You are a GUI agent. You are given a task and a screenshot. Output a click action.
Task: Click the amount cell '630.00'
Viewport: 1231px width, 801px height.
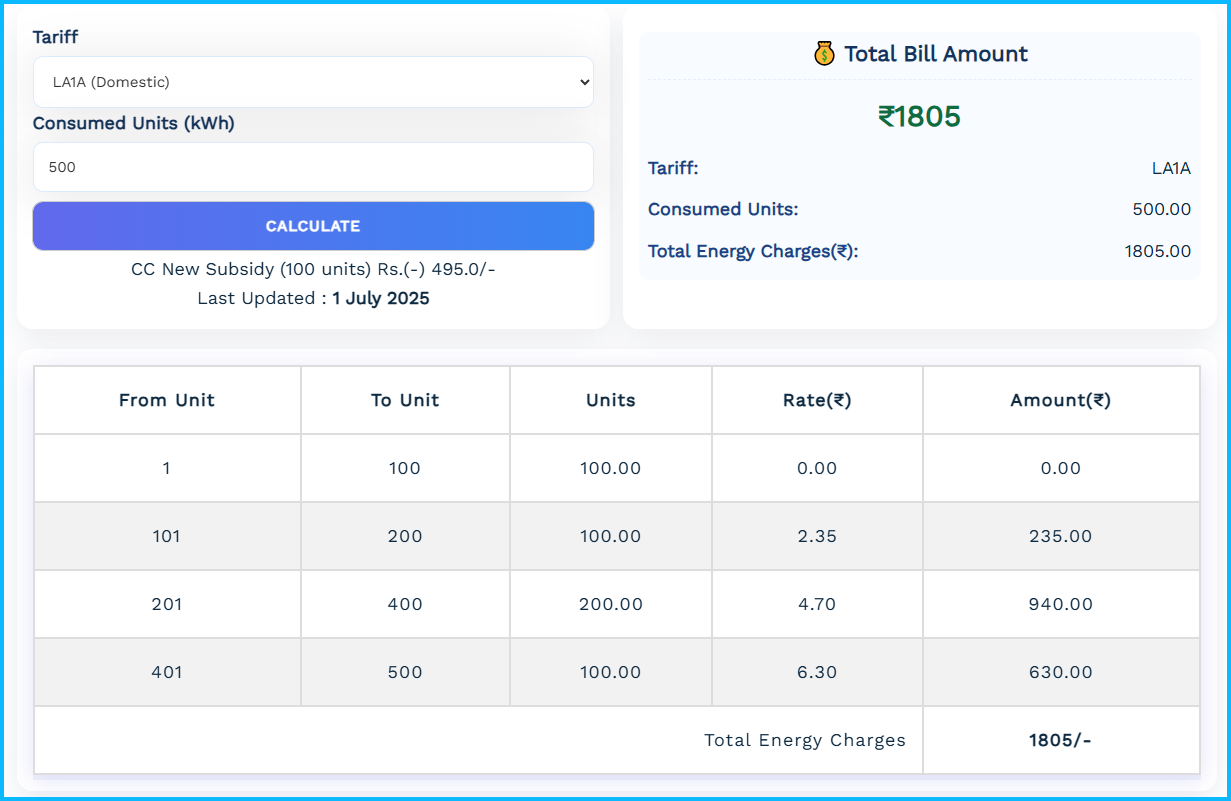[1061, 672]
